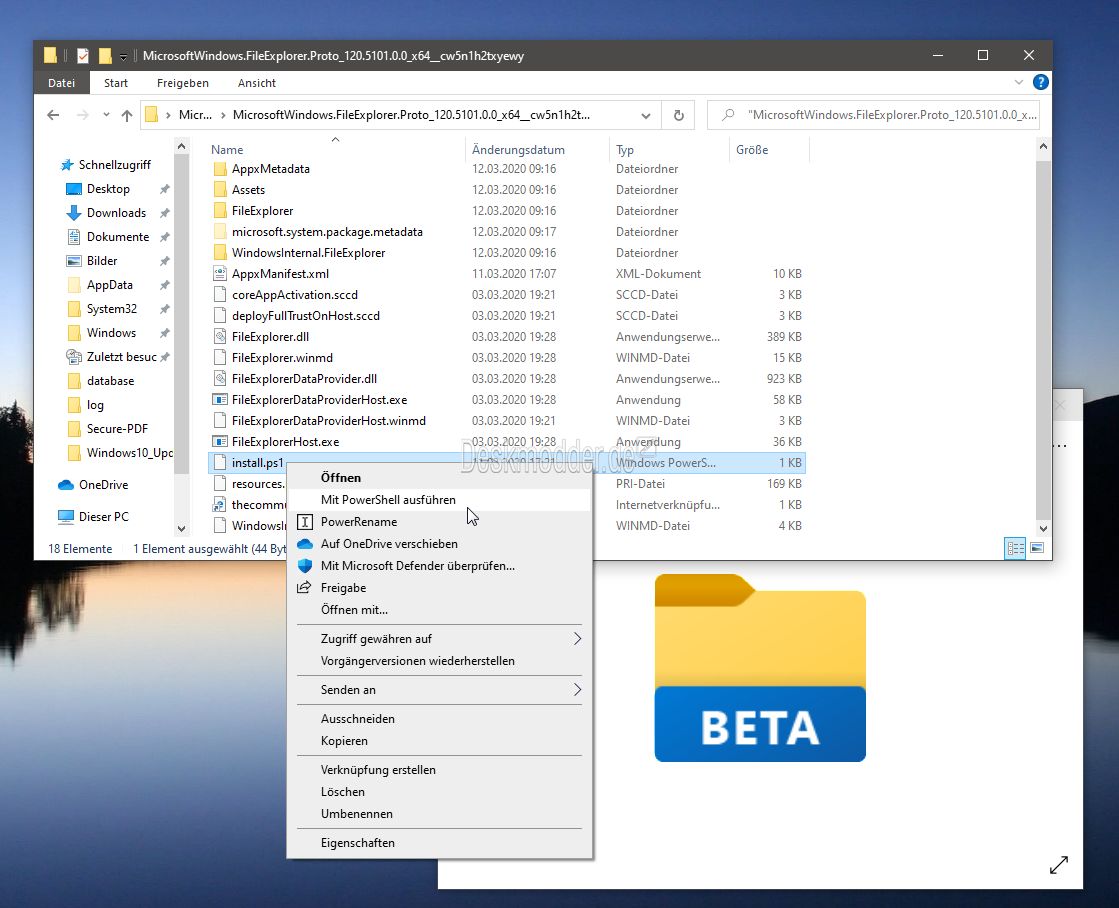Image resolution: width=1119 pixels, height=908 pixels.
Task: Switch to details view in status bar
Action: click(1015, 548)
